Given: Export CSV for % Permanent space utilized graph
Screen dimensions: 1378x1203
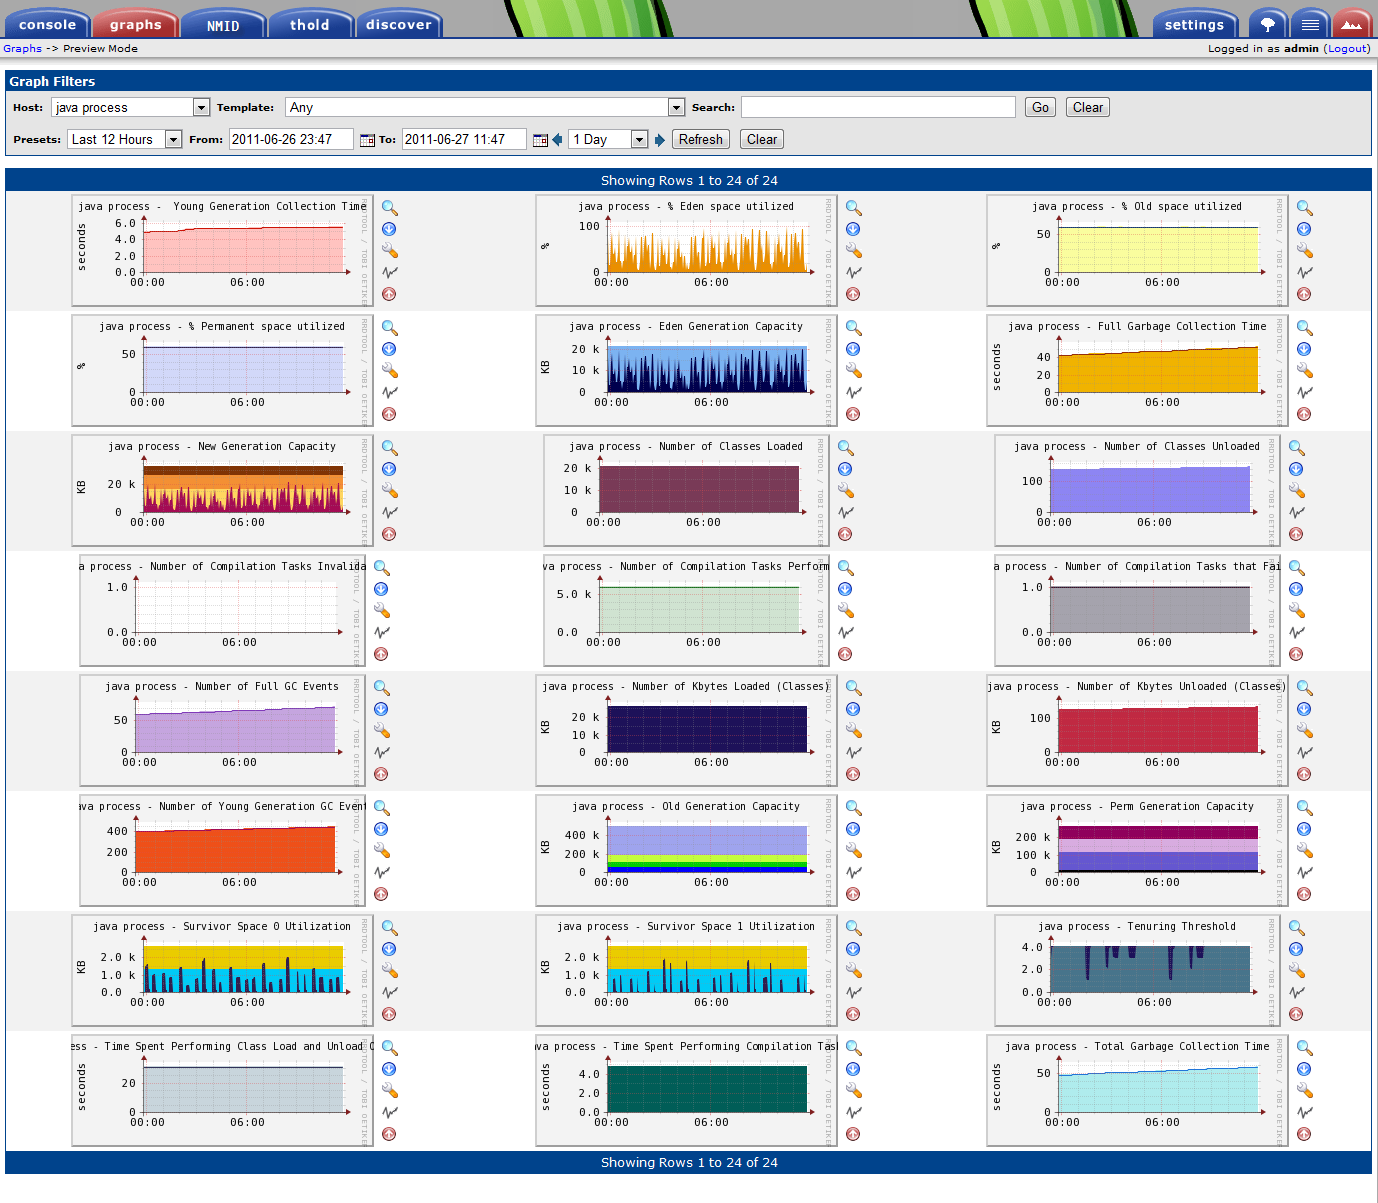Looking at the screenshot, I should pyautogui.click(x=389, y=349).
